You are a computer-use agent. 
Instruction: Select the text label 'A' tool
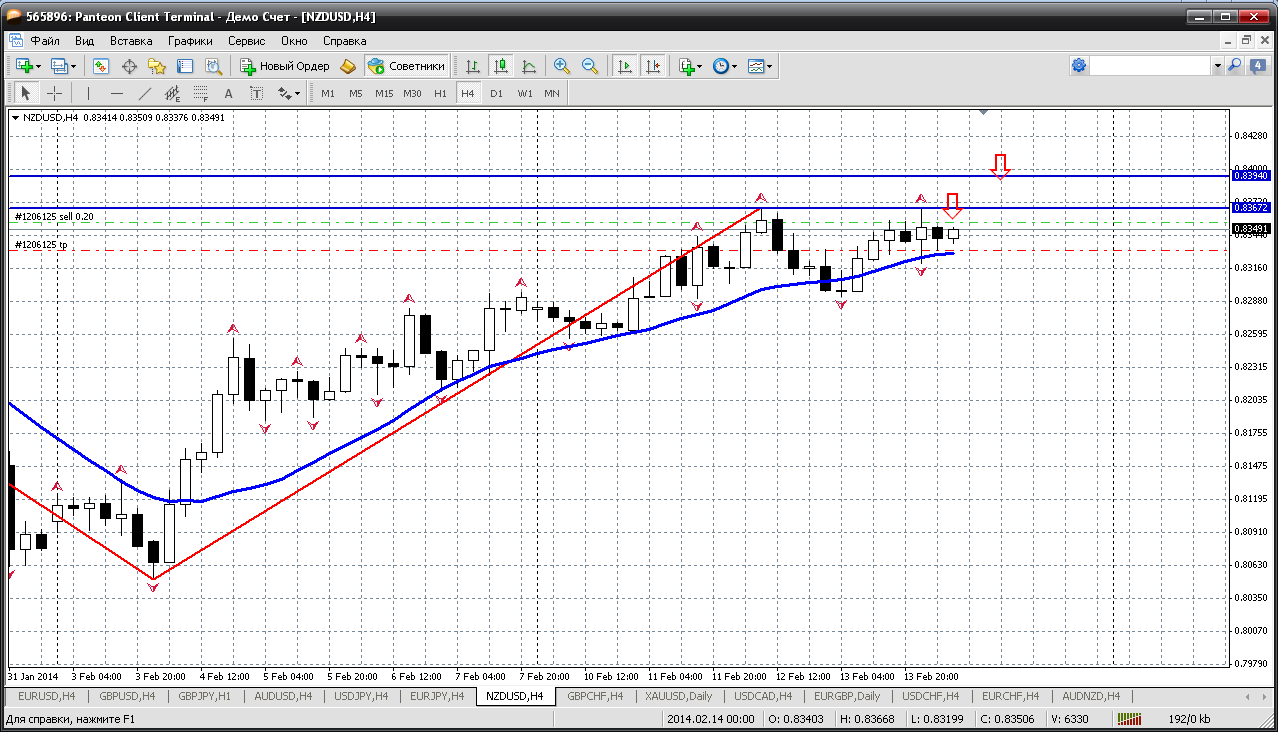pos(228,93)
